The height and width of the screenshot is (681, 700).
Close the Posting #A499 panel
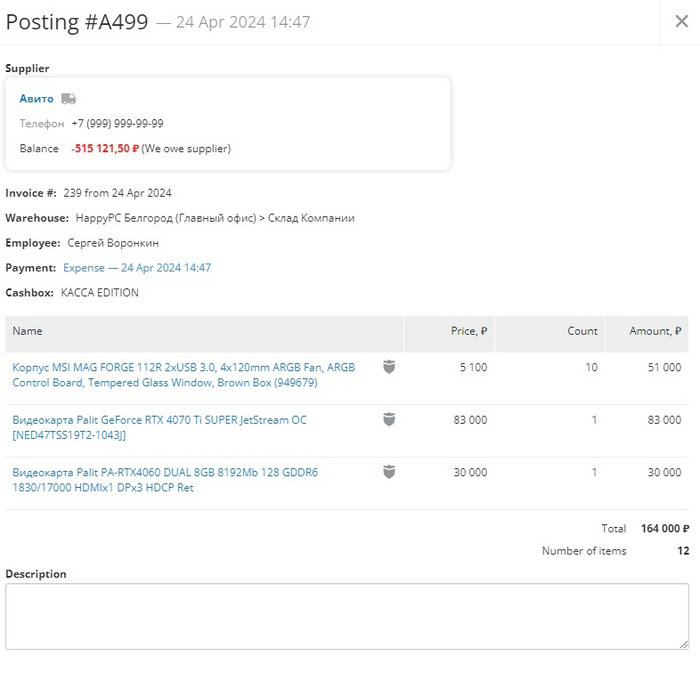[681, 22]
